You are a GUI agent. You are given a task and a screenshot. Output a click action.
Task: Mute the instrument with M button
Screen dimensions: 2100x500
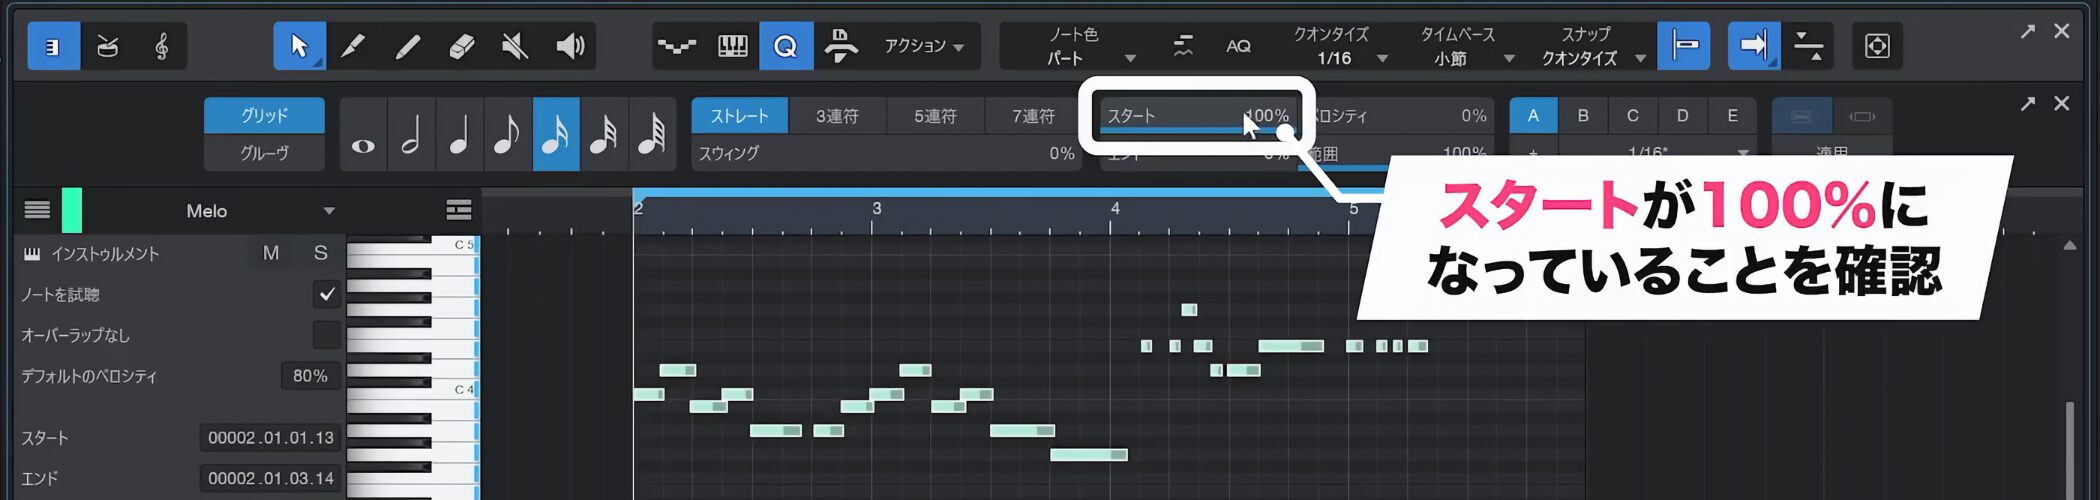[x=271, y=253]
